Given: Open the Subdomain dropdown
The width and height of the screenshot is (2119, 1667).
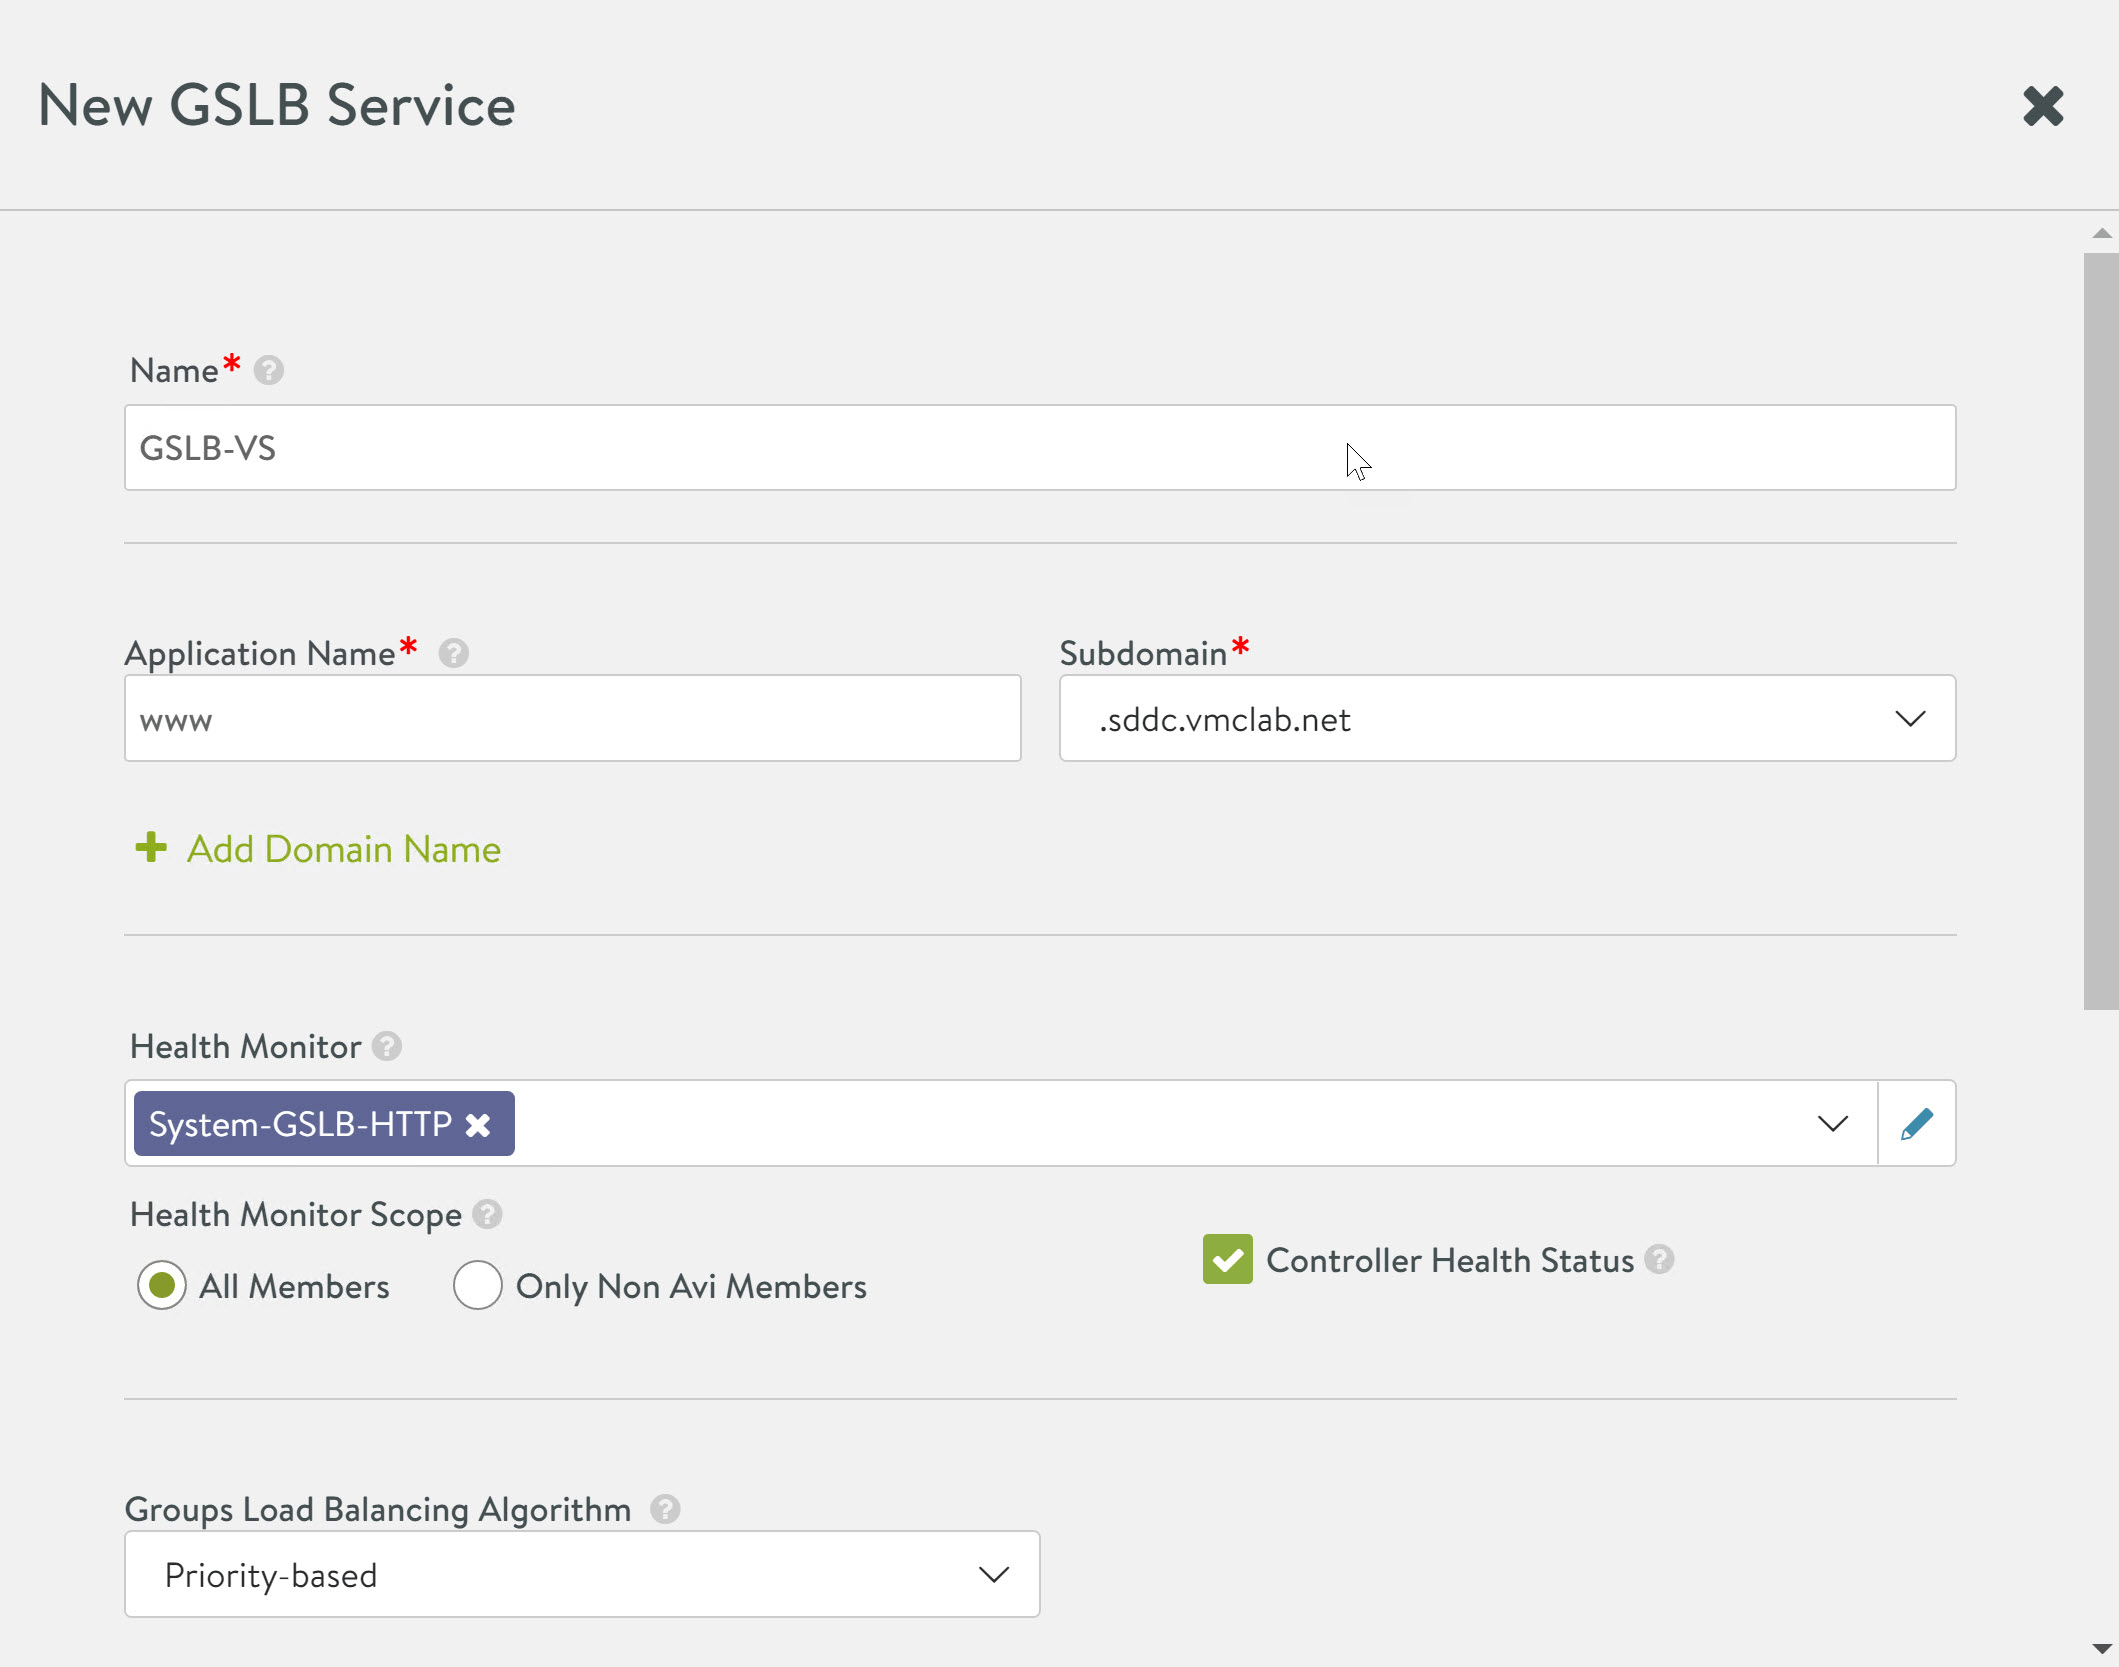Looking at the screenshot, I should coord(1909,719).
